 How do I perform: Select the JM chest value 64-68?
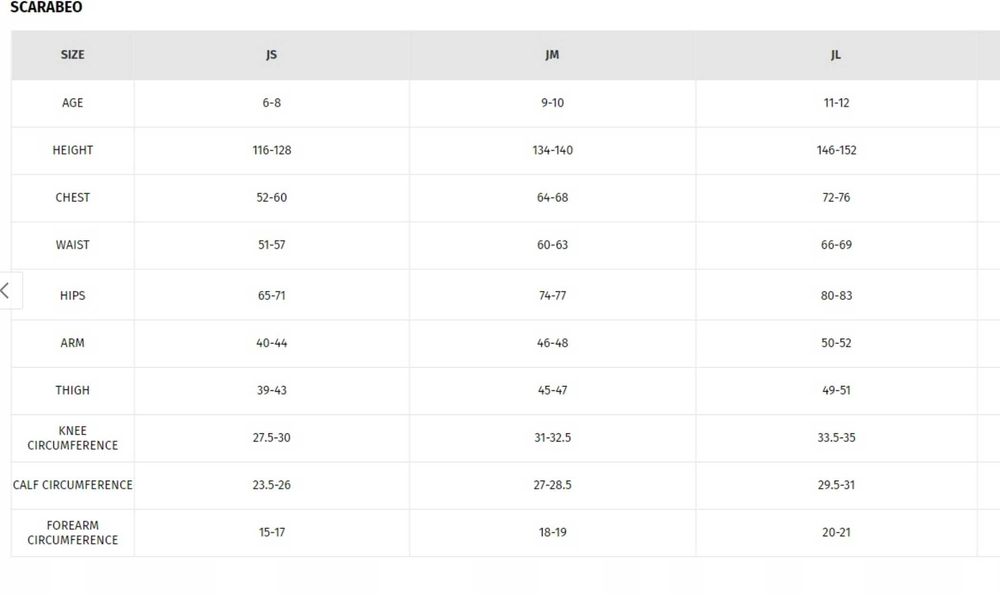(552, 197)
